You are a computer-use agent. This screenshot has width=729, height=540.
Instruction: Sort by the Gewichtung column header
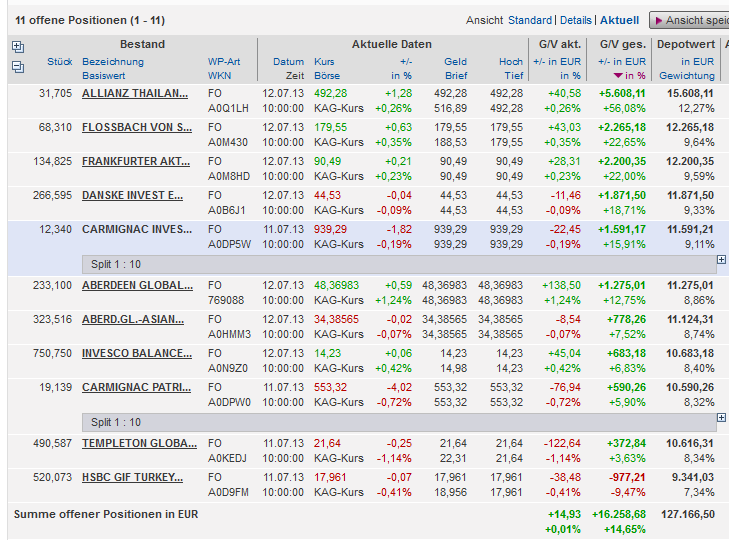pos(687,76)
